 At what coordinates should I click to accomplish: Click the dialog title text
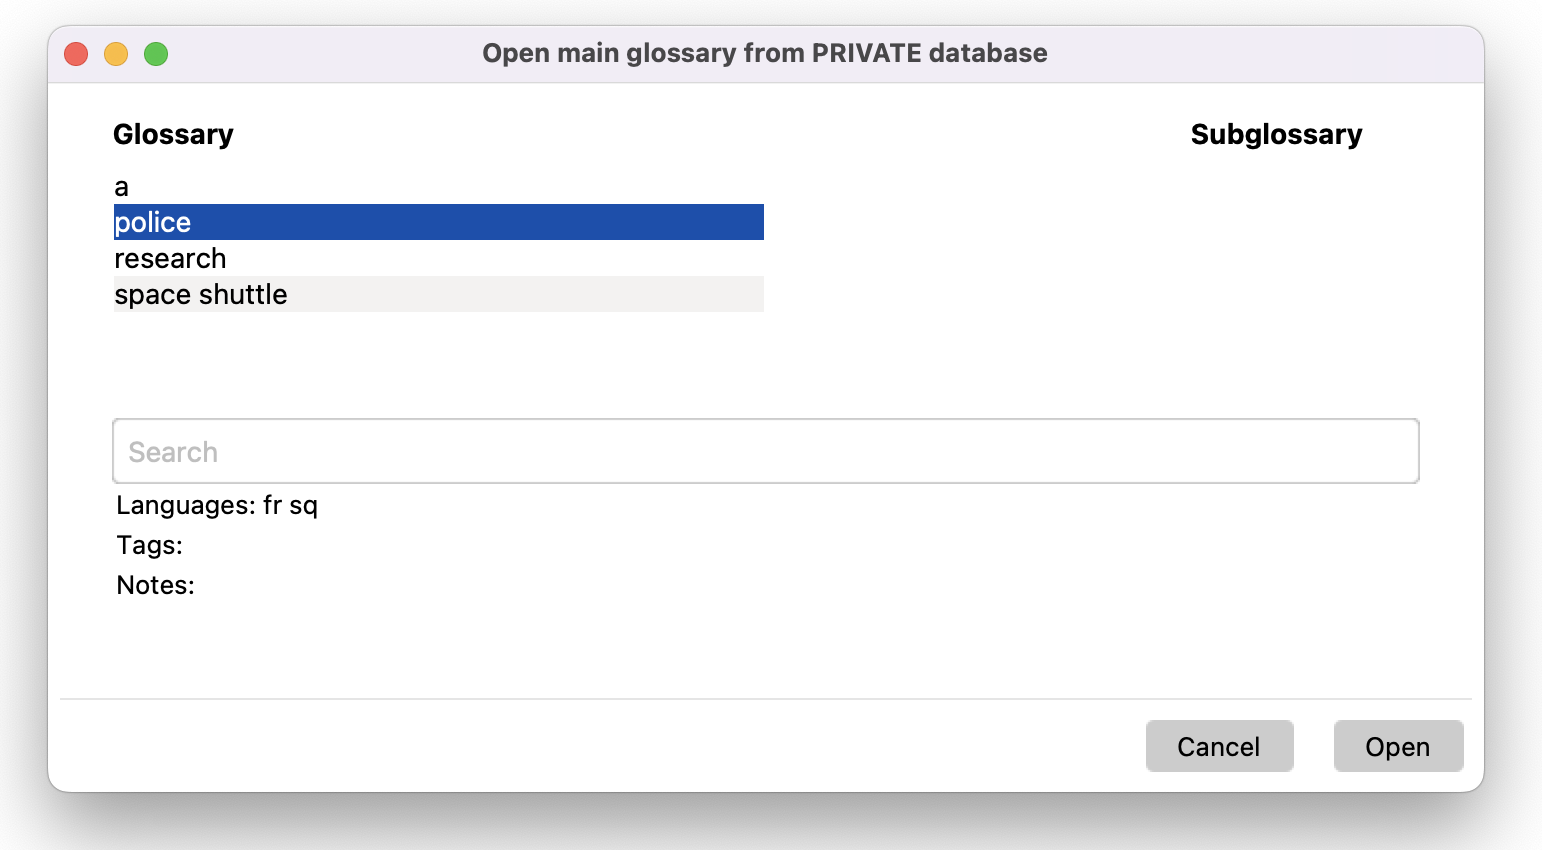[764, 53]
